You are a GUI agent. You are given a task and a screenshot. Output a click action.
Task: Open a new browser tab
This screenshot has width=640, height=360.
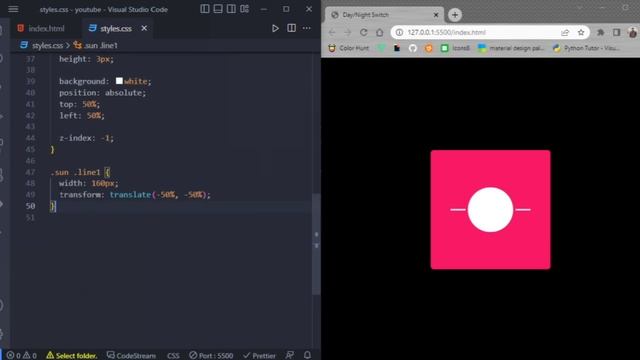(x=455, y=15)
